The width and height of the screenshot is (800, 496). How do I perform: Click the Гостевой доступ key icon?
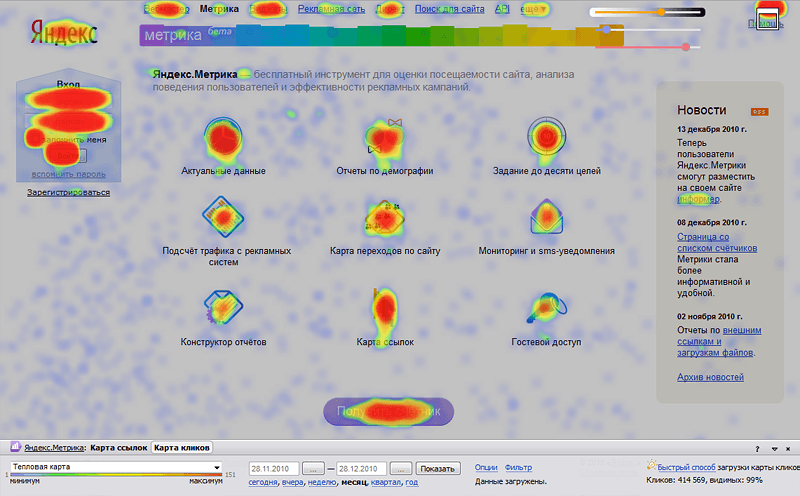click(546, 307)
